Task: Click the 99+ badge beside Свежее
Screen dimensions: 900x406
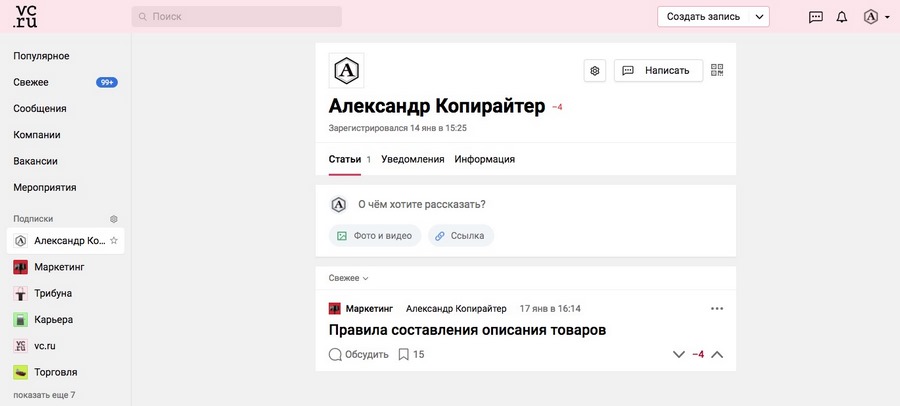Action: point(107,82)
